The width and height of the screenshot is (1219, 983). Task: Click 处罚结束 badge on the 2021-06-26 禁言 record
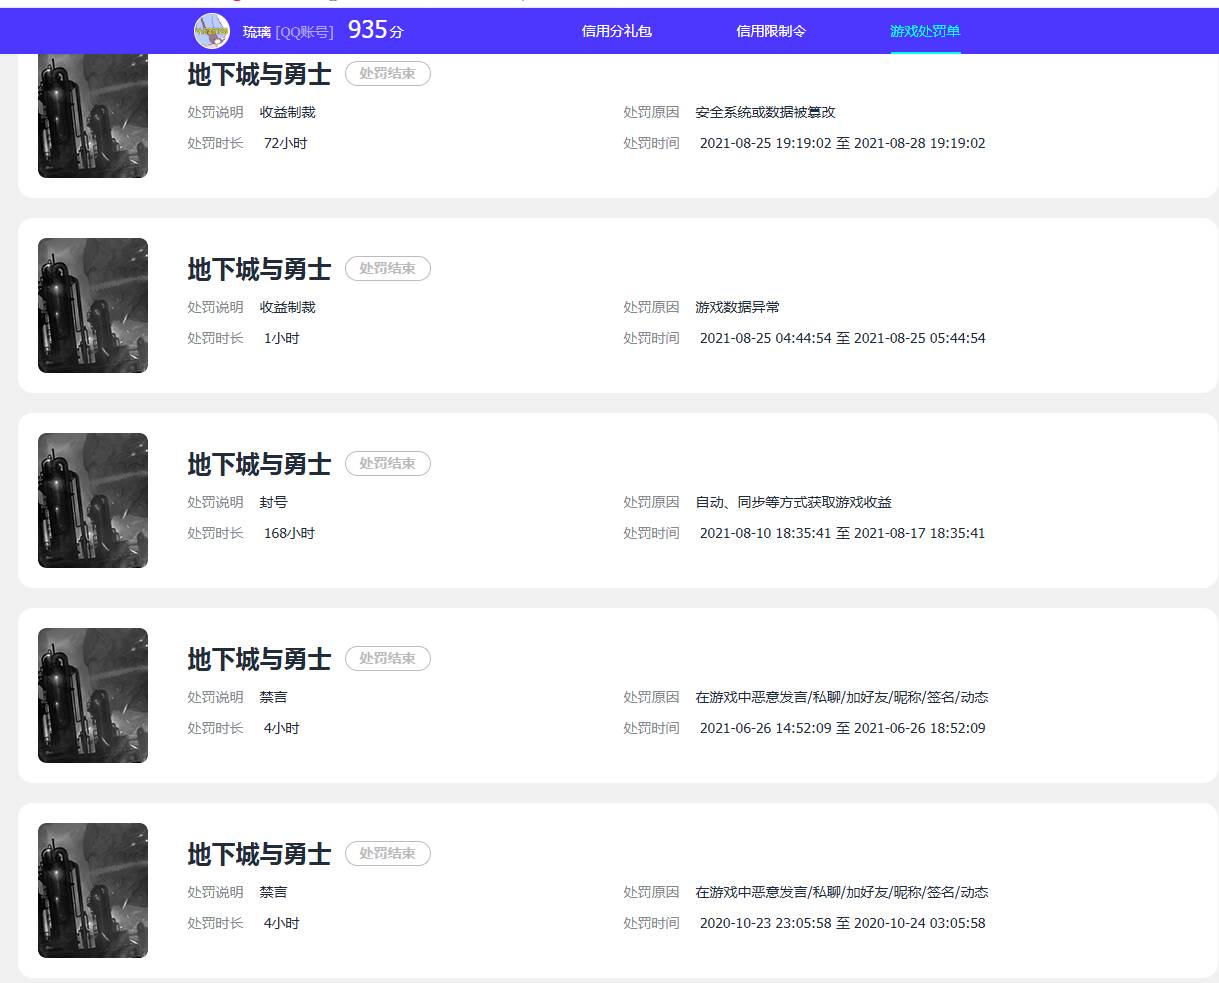(387, 659)
